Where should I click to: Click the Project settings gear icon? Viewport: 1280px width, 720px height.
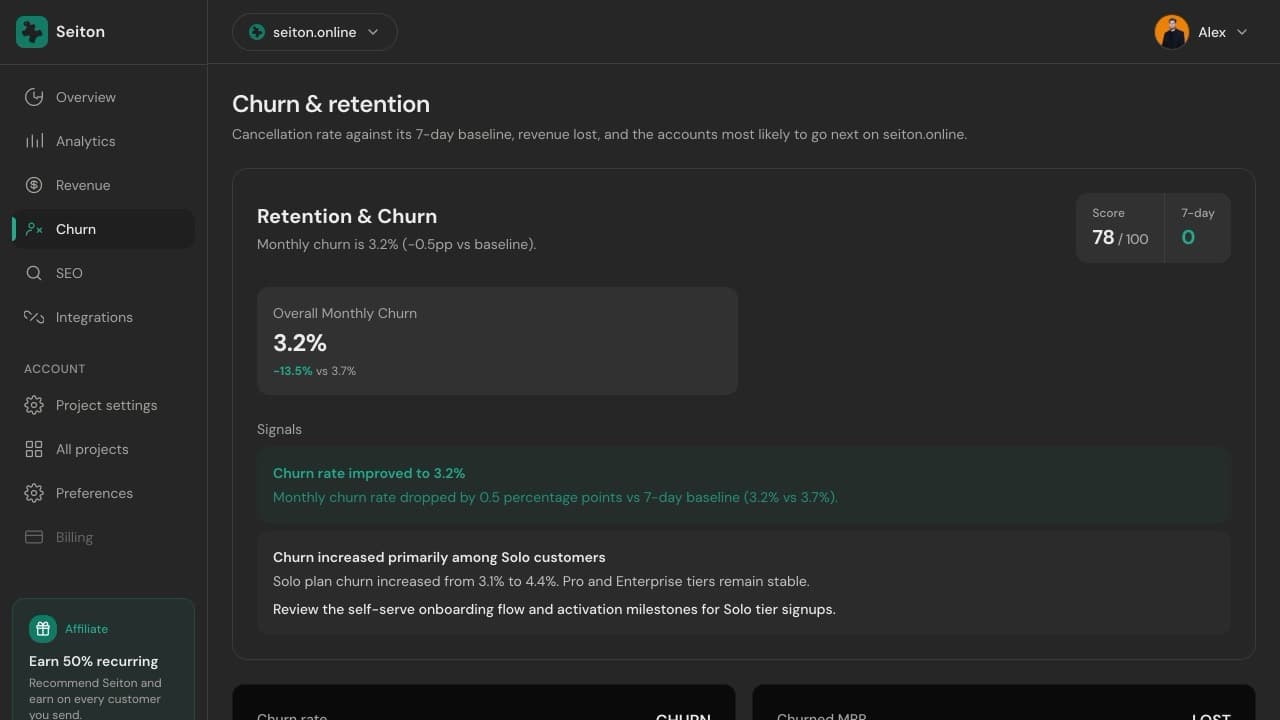pos(34,405)
